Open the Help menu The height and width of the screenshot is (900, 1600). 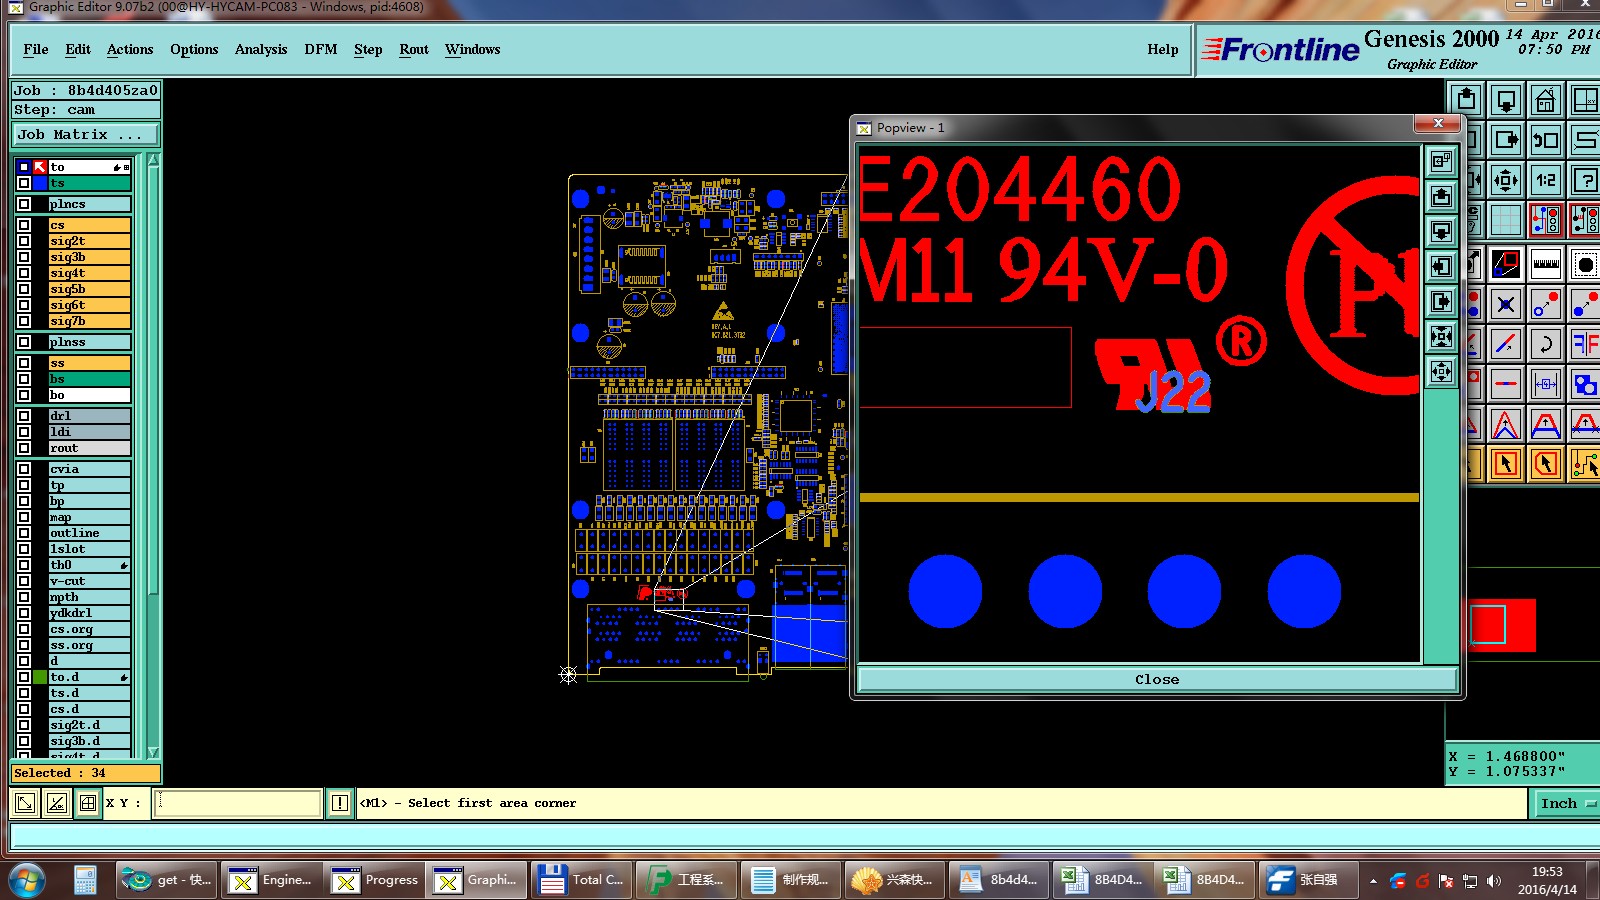1163,49
